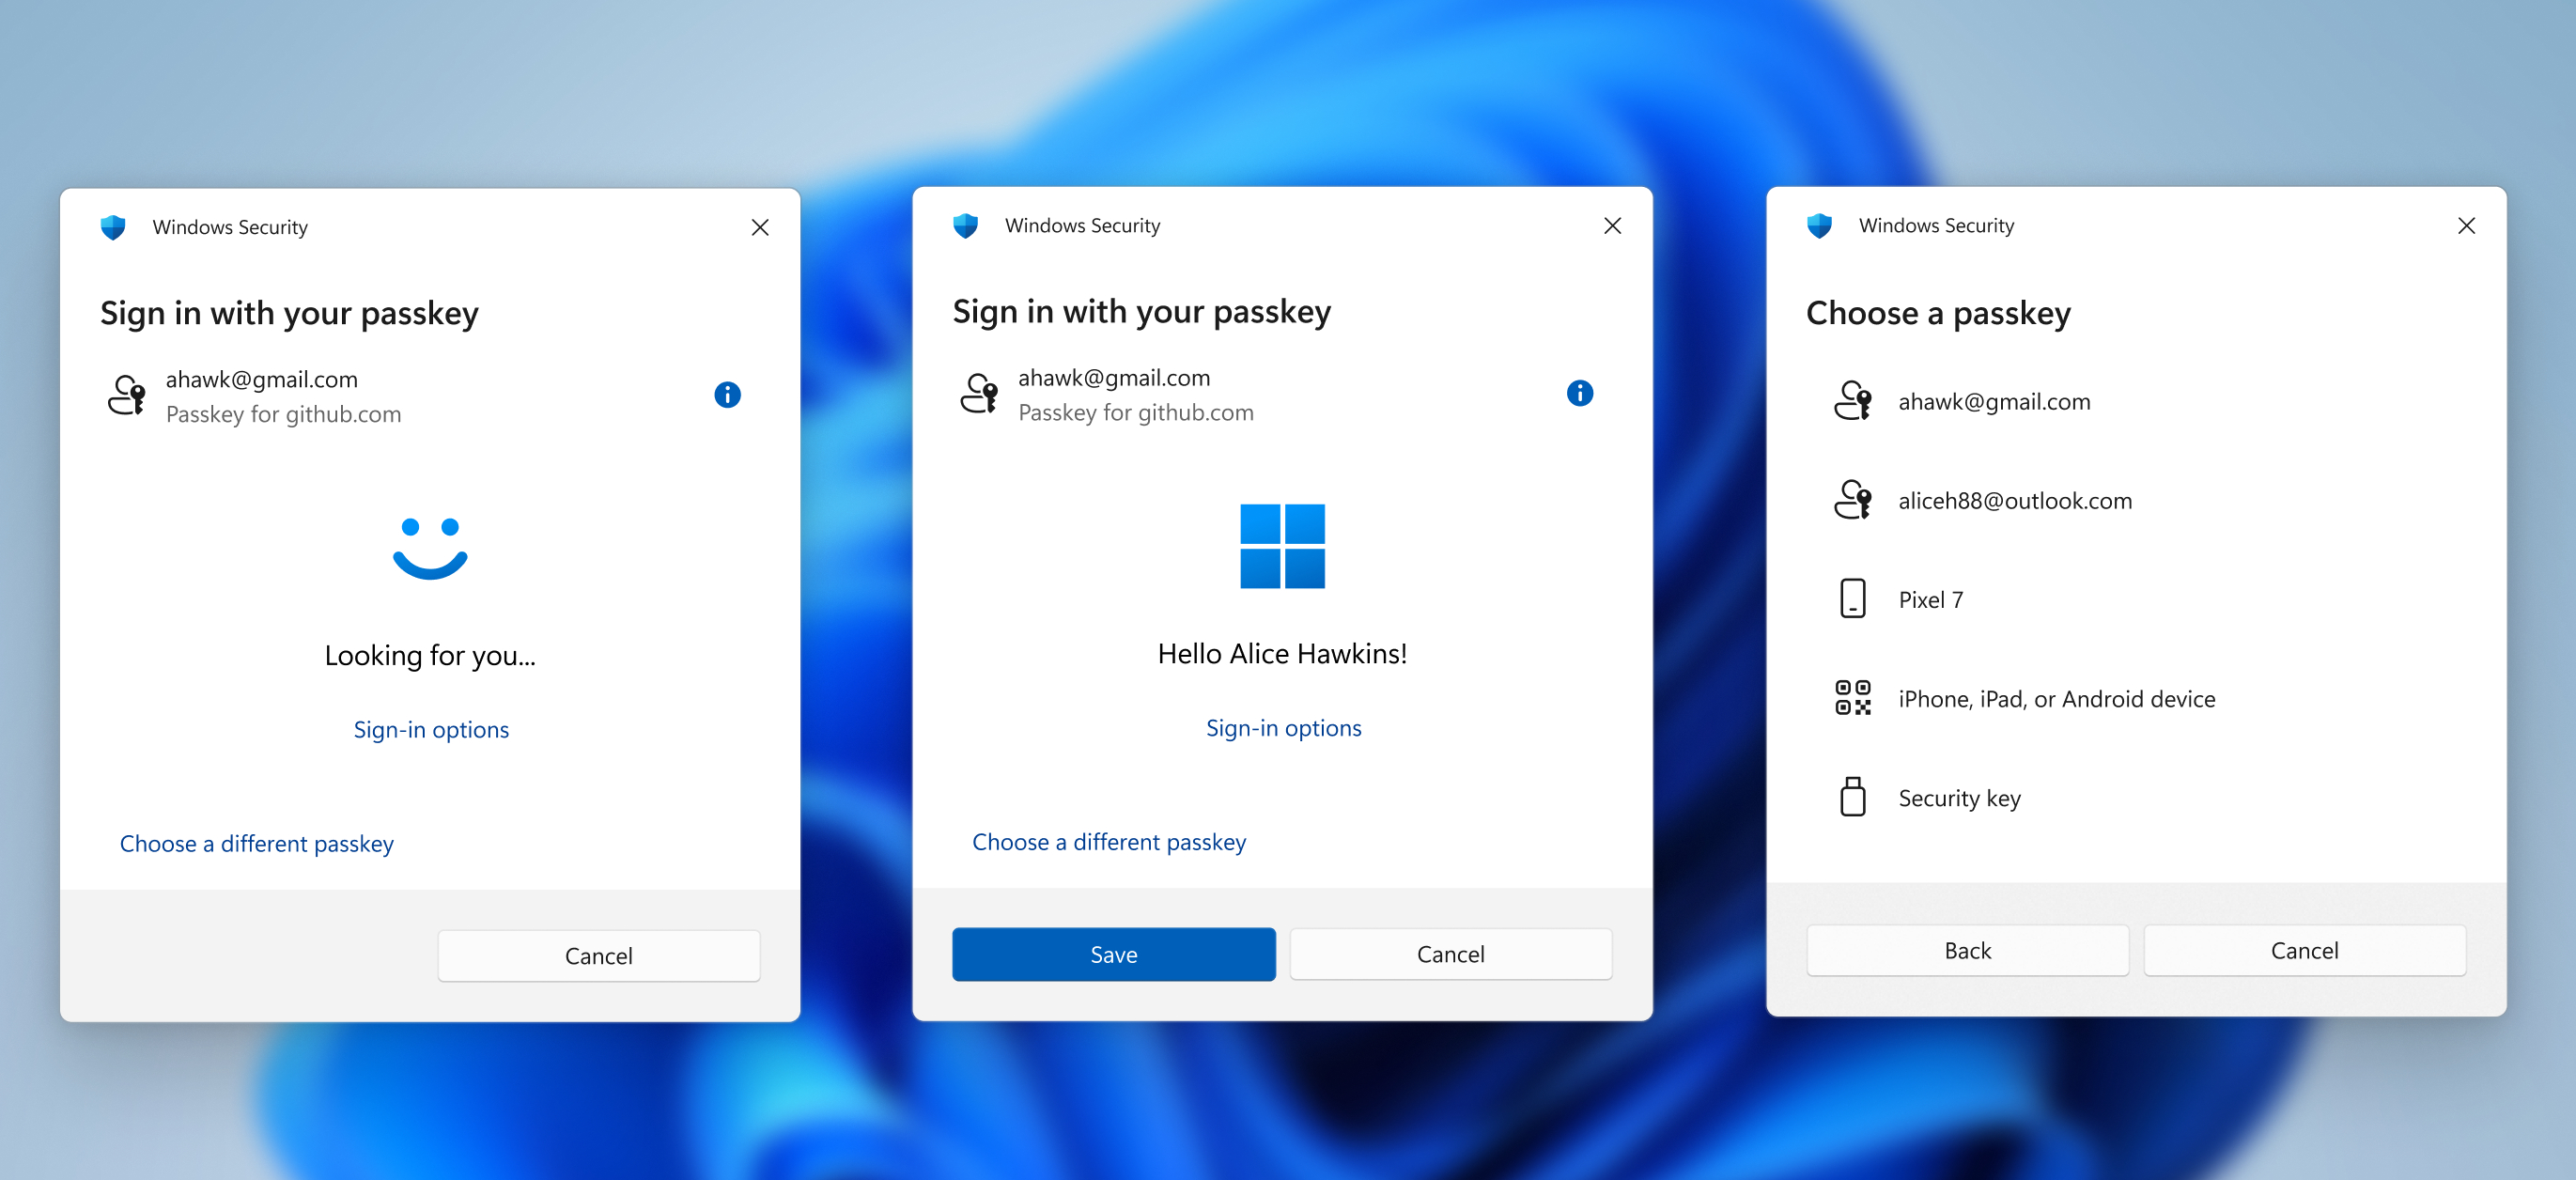Image resolution: width=2576 pixels, height=1180 pixels.
Task: Click Passkey for github.com in middle dialog
Action: tap(1135, 412)
